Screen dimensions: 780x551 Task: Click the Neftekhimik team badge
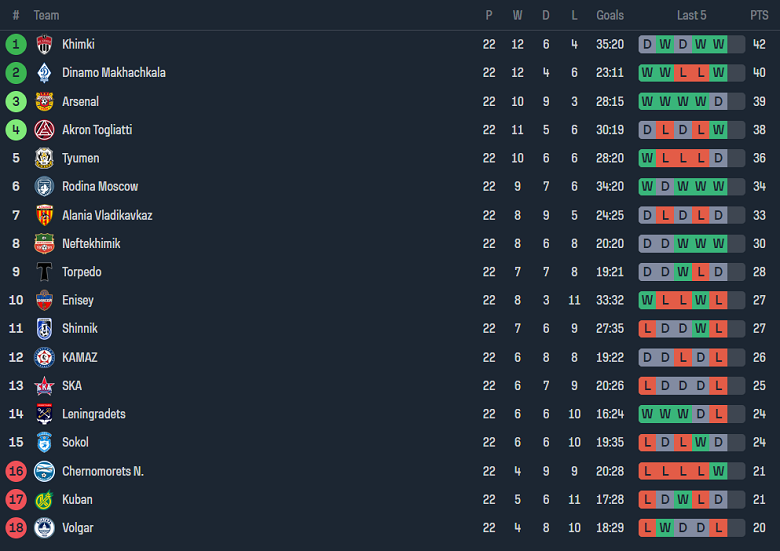point(44,243)
